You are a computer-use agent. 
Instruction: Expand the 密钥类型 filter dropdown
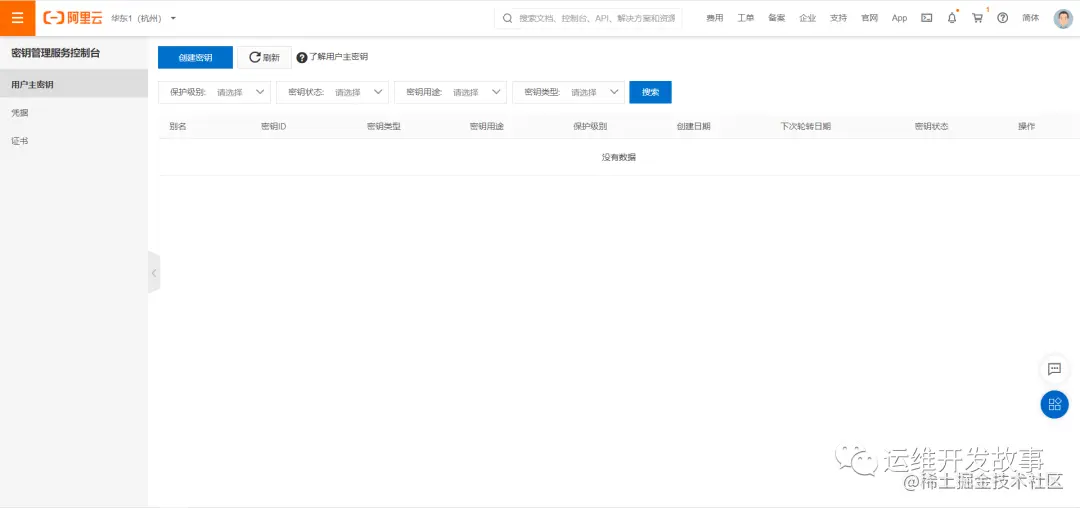[x=568, y=92]
